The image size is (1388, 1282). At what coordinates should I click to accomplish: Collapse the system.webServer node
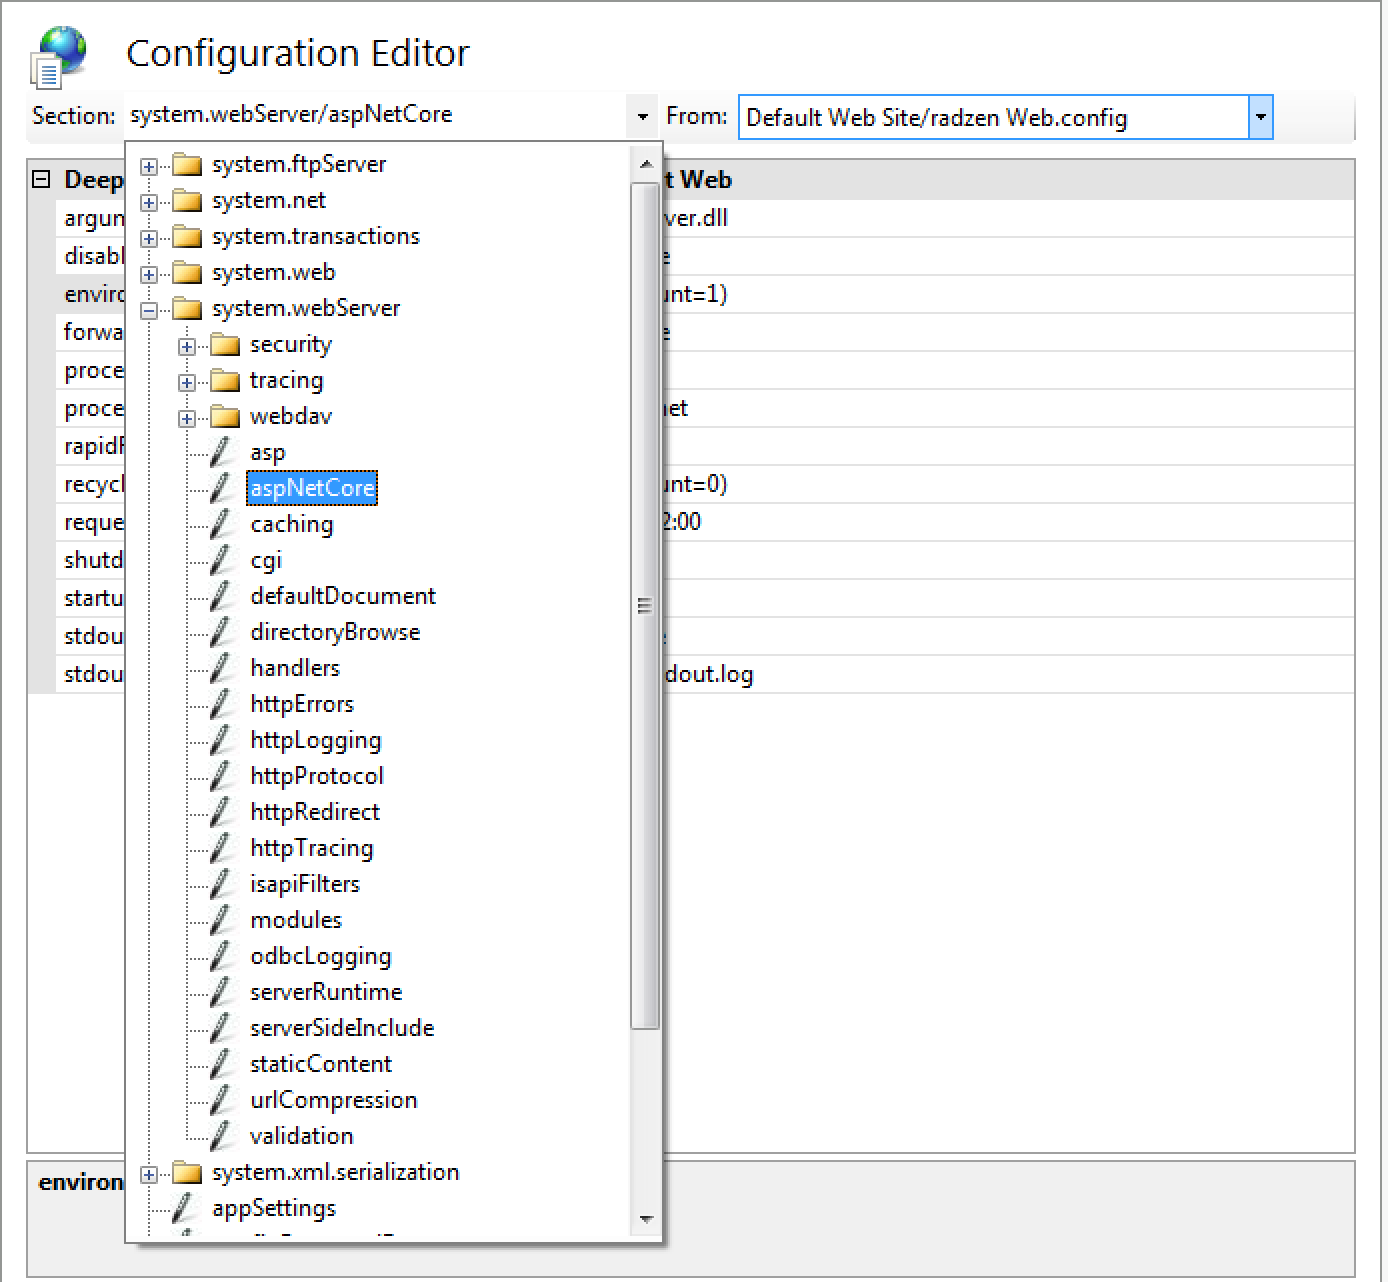[x=149, y=310]
